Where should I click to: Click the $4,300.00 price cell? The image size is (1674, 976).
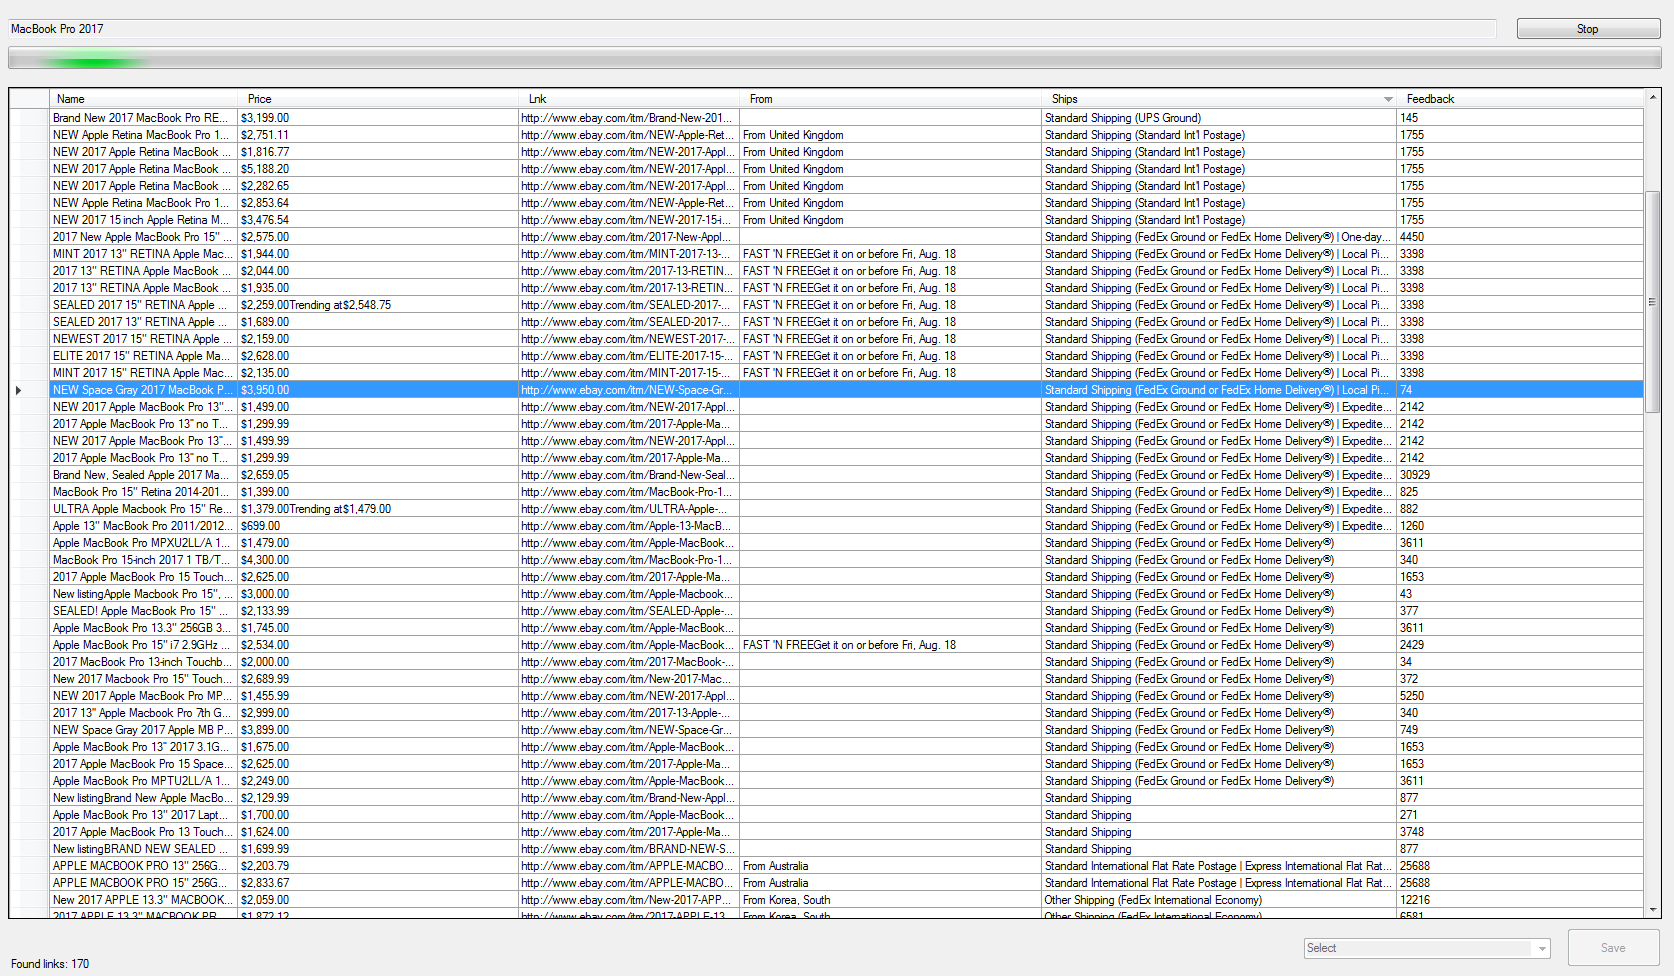tap(378, 560)
